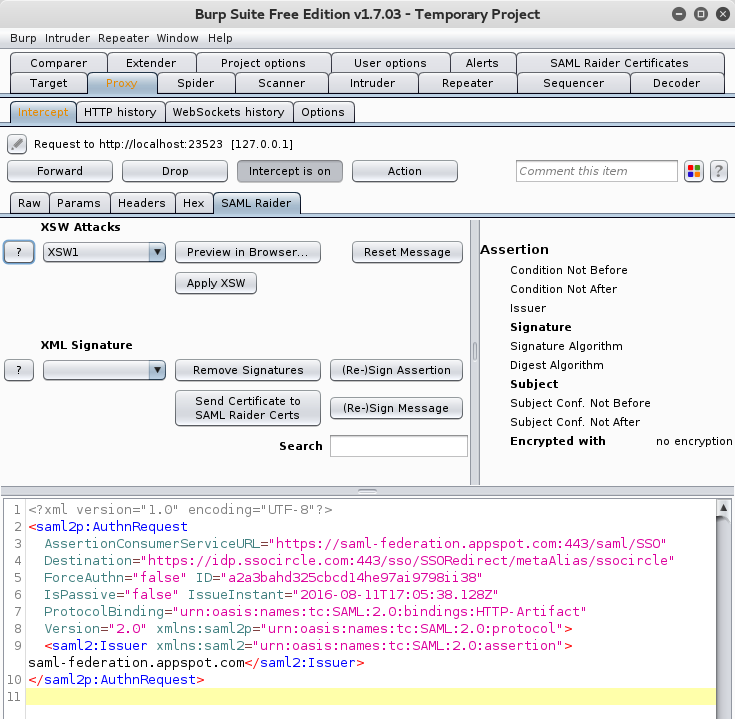Open the proxy Options sub-tab

323,112
